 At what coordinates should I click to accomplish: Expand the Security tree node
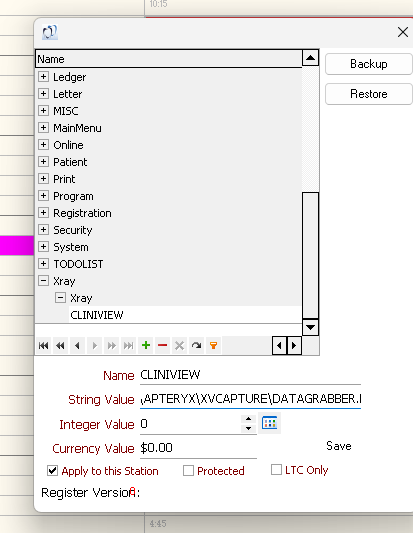point(43,229)
